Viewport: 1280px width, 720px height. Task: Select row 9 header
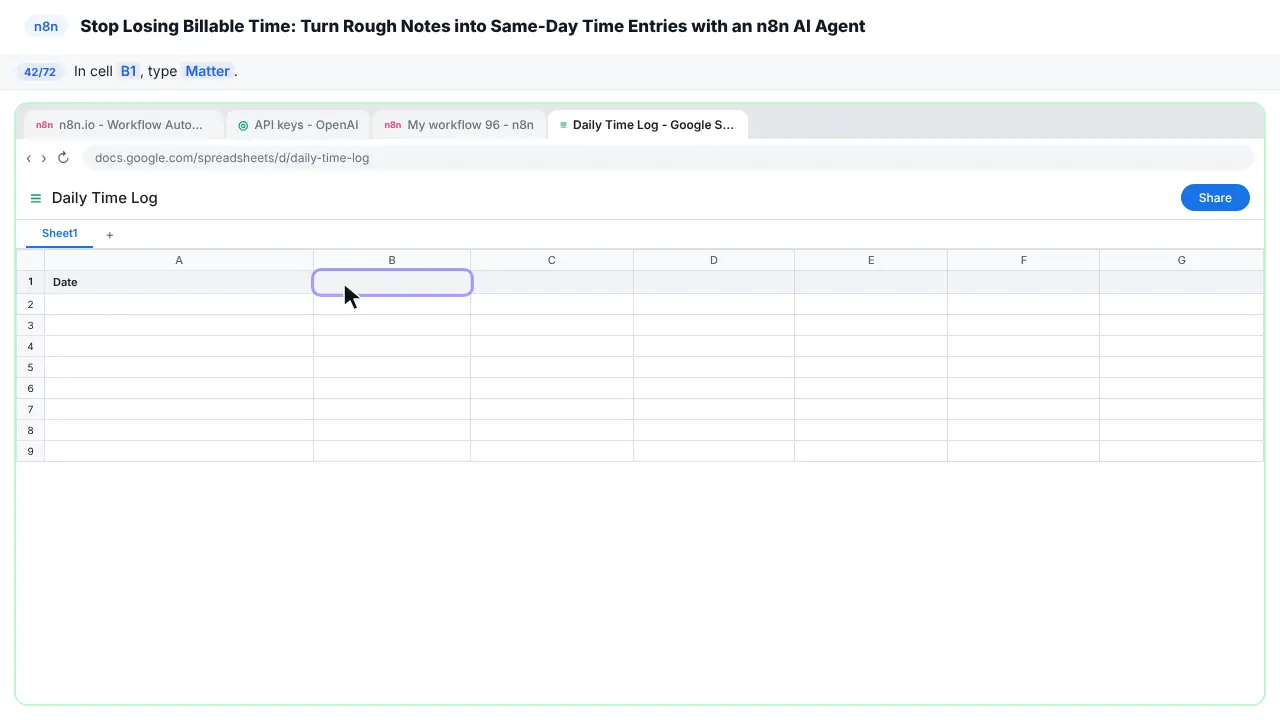[31, 451]
